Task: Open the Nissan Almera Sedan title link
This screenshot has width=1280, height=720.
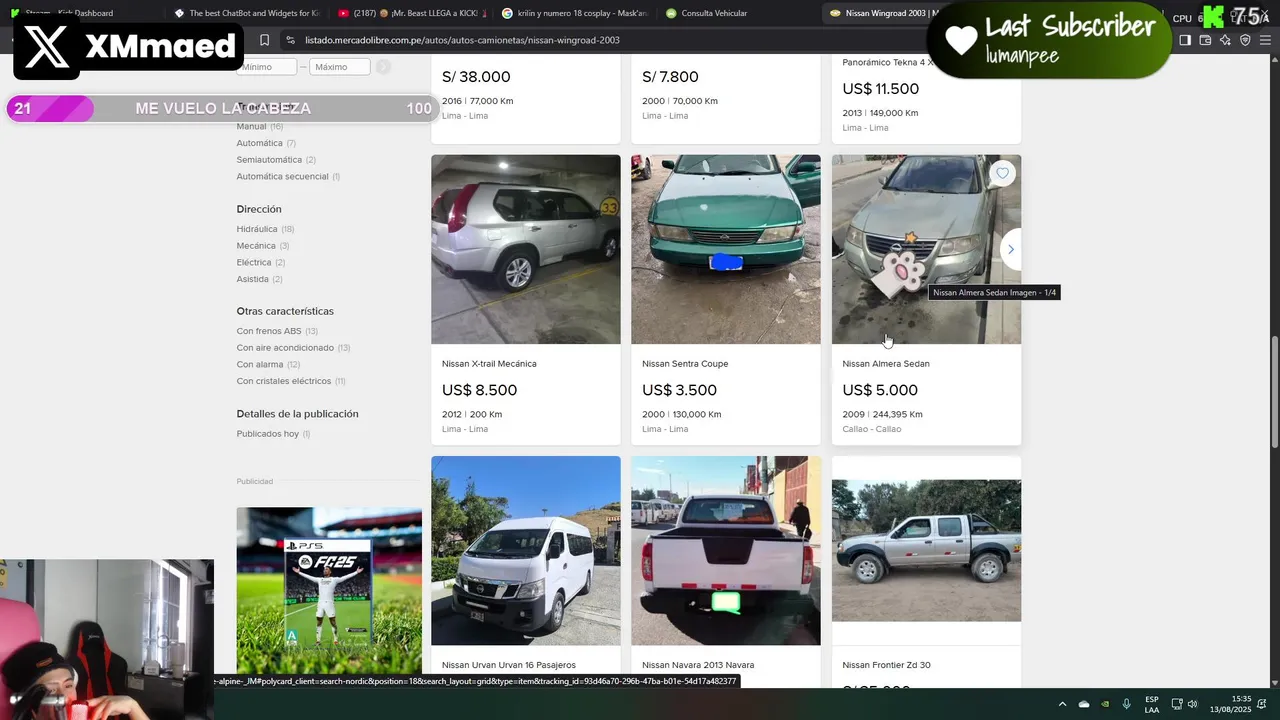Action: tap(886, 364)
